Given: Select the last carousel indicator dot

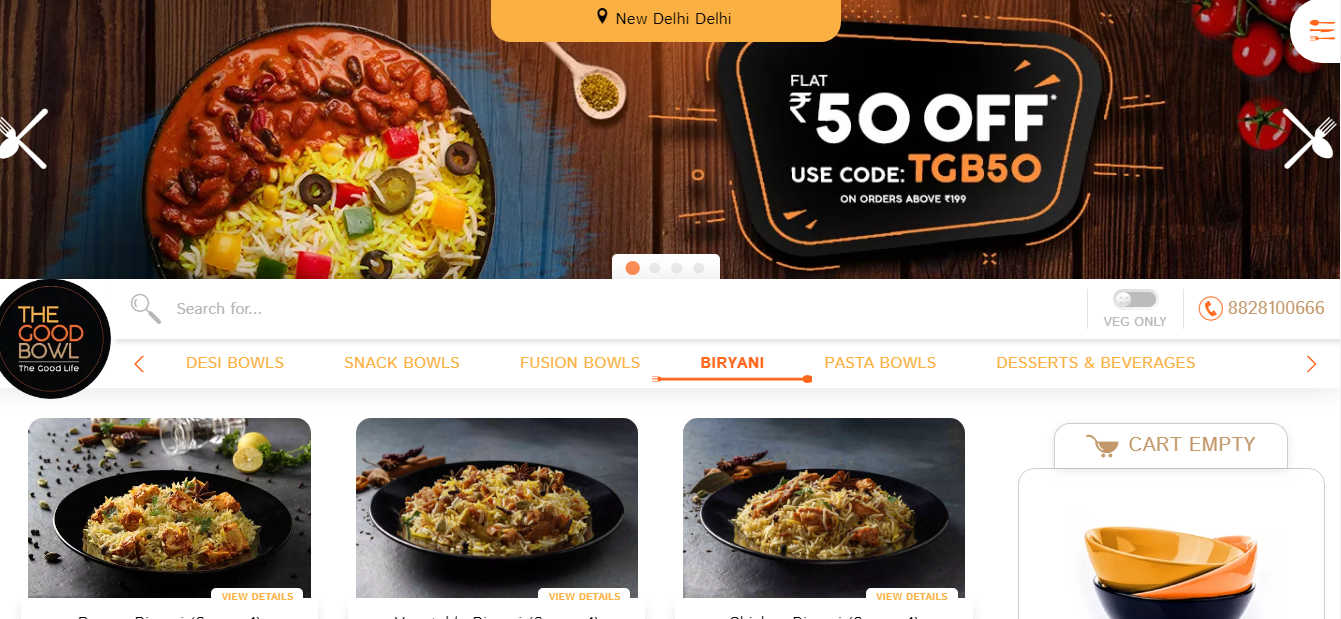Looking at the screenshot, I should click(699, 268).
